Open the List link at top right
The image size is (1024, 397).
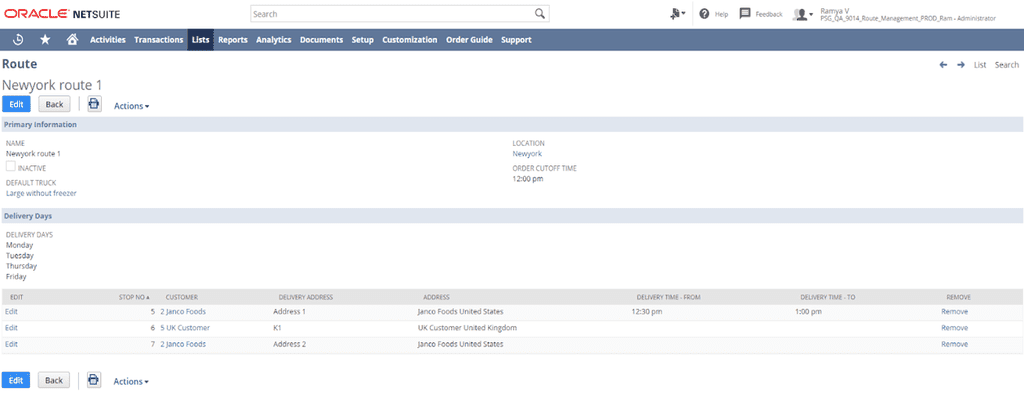tap(980, 65)
